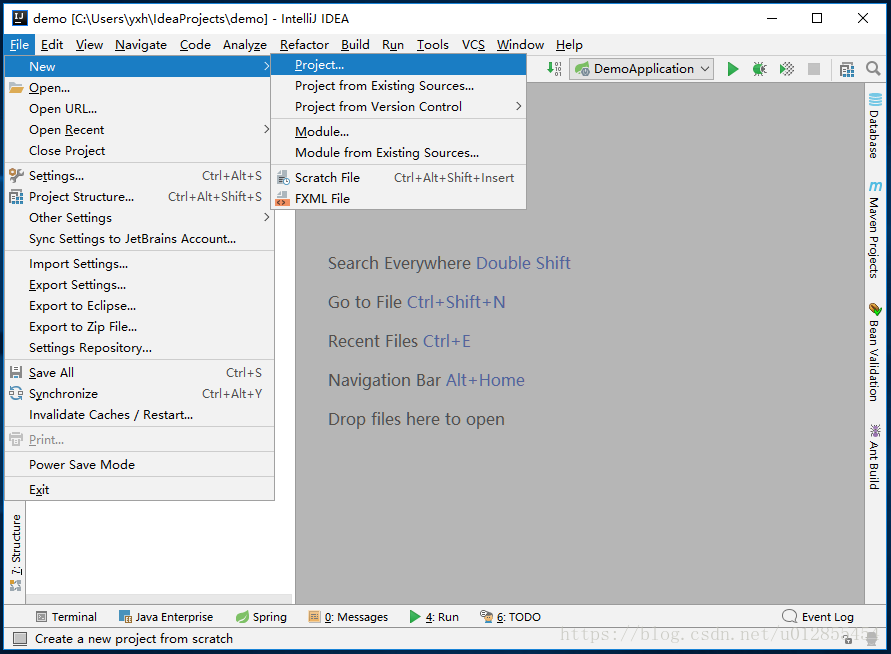
Task: Open the Build menu
Action: (355, 45)
